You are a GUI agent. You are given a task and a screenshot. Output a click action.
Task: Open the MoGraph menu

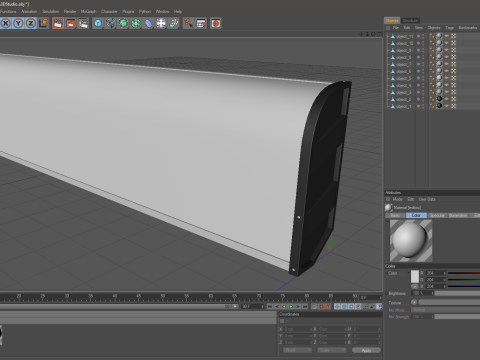[x=89, y=11]
